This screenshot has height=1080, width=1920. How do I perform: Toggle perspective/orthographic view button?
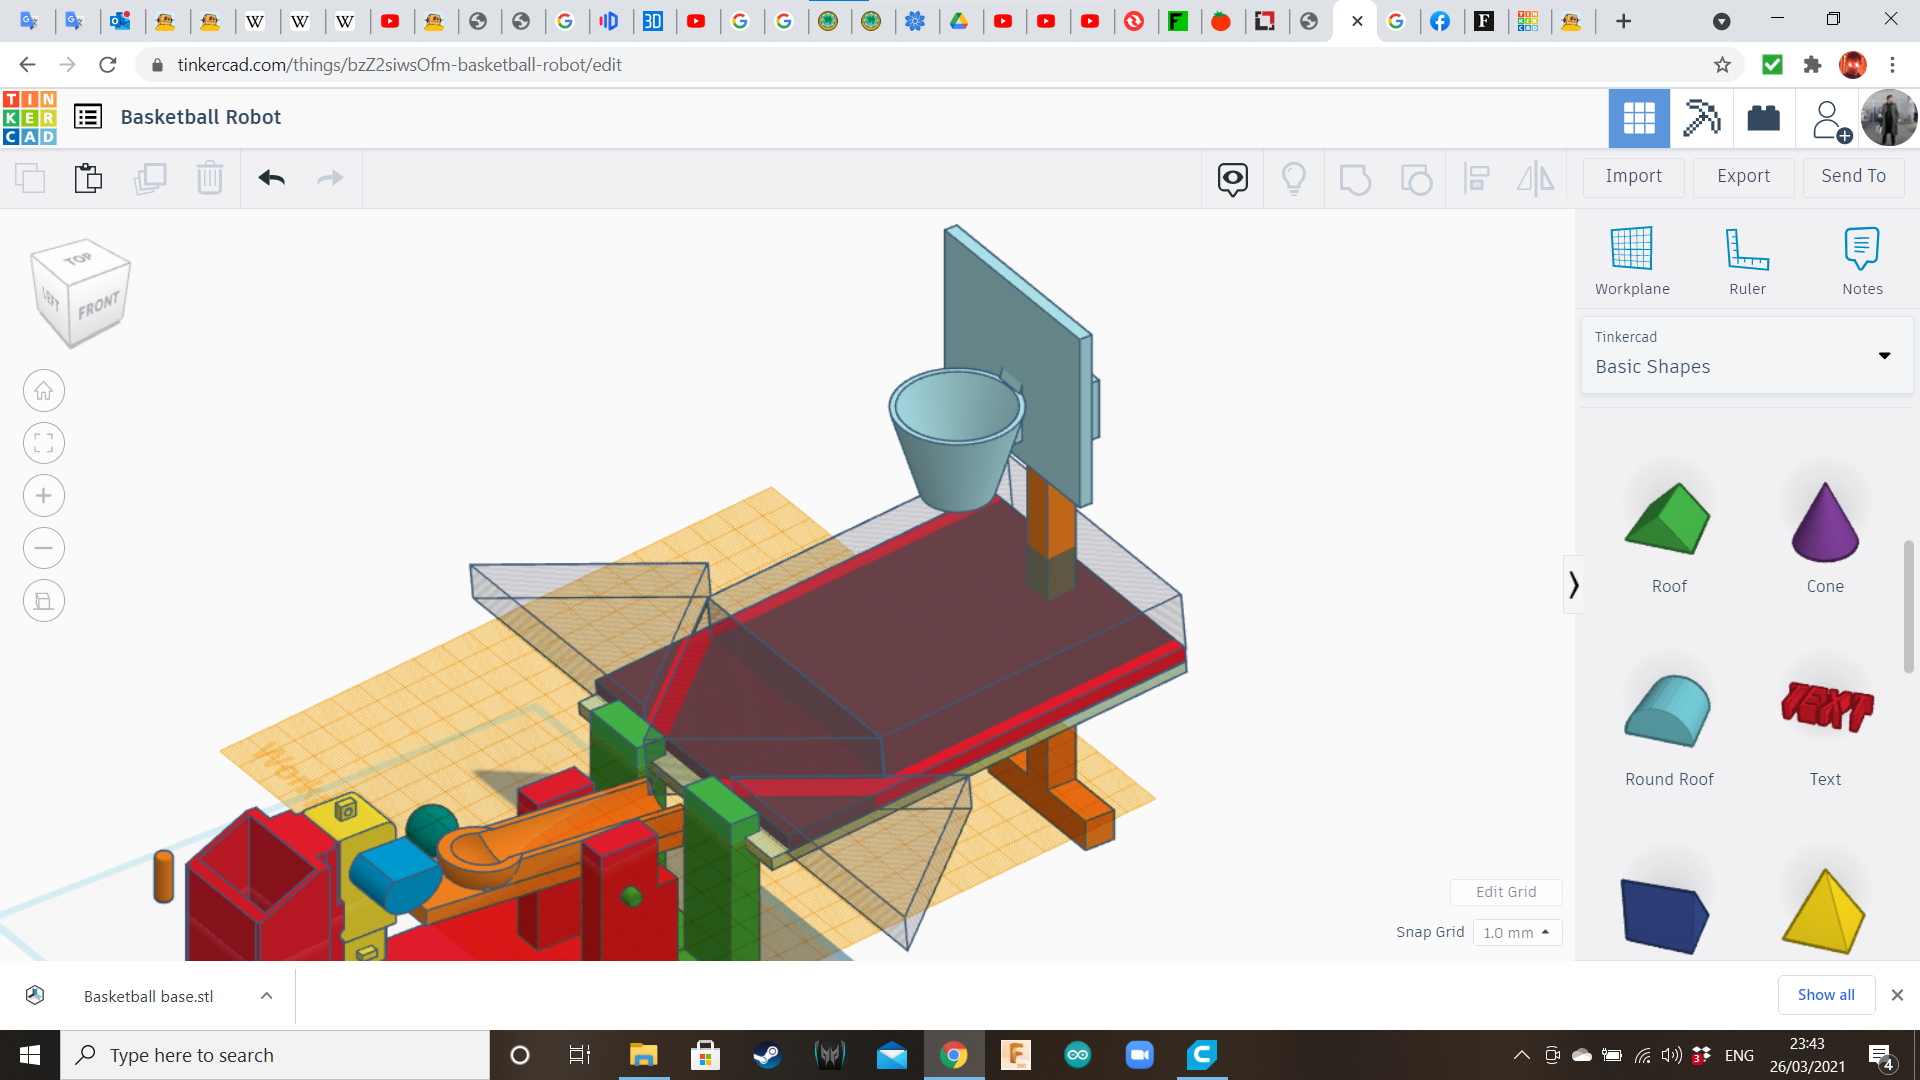pos(44,601)
